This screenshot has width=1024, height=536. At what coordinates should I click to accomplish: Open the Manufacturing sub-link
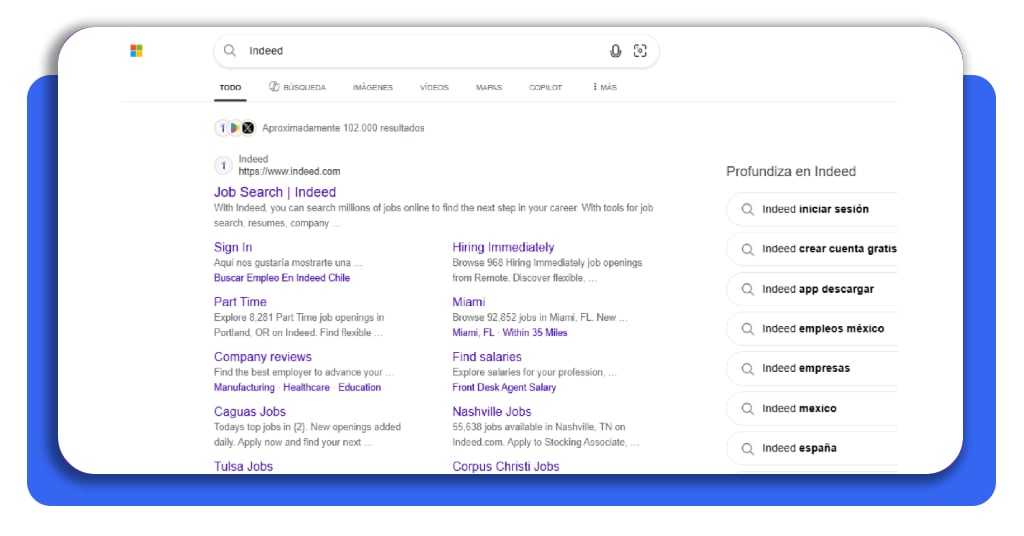coord(244,388)
